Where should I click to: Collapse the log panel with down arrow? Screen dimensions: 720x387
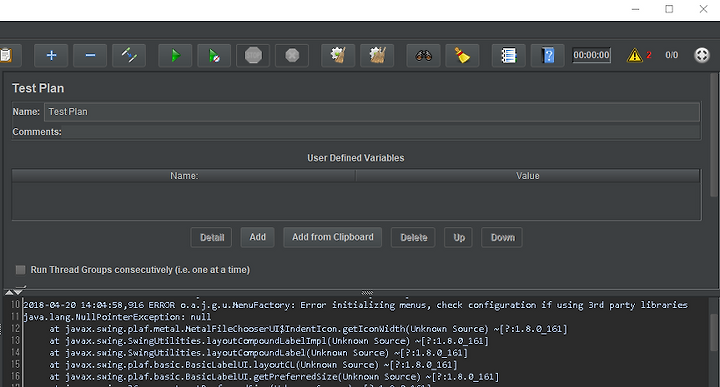coord(18,292)
